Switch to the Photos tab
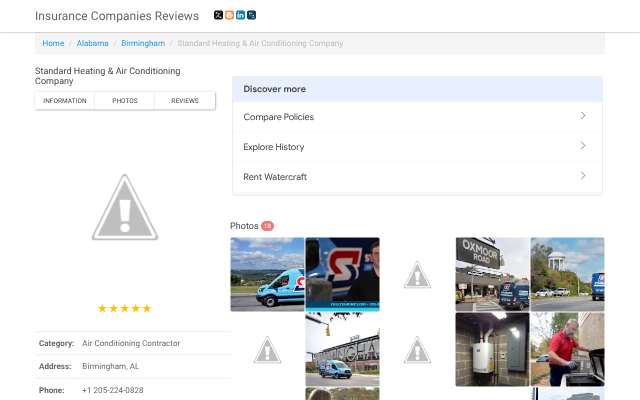The width and height of the screenshot is (640, 400). (x=125, y=101)
